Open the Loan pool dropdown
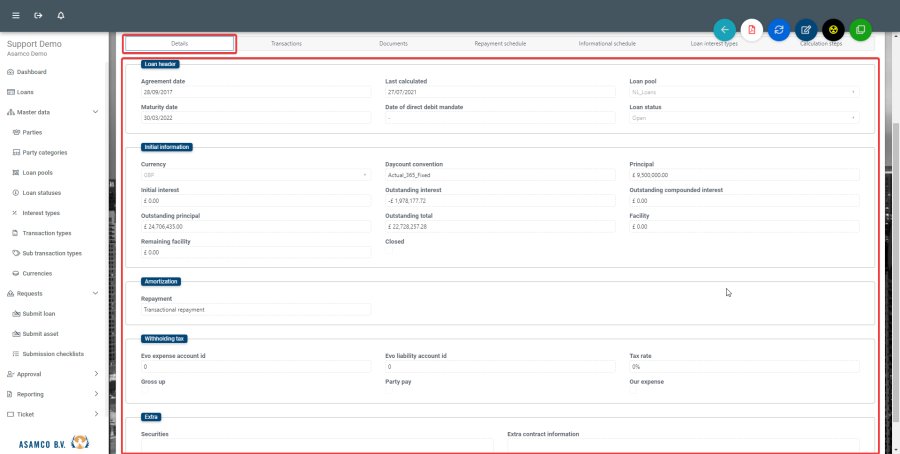900x454 pixels. pos(743,92)
